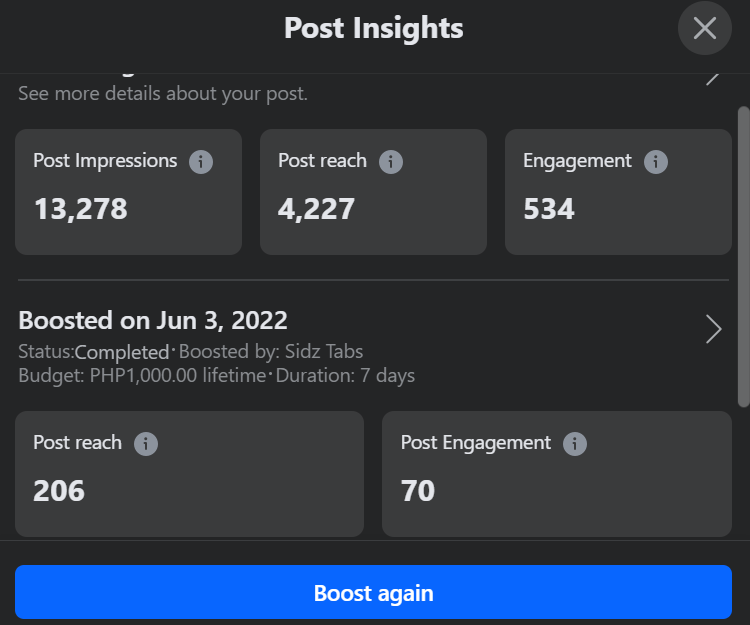This screenshot has width=750, height=625.
Task: Open the 'Boosted on Jun 3, 2022' heading
Action: (153, 321)
